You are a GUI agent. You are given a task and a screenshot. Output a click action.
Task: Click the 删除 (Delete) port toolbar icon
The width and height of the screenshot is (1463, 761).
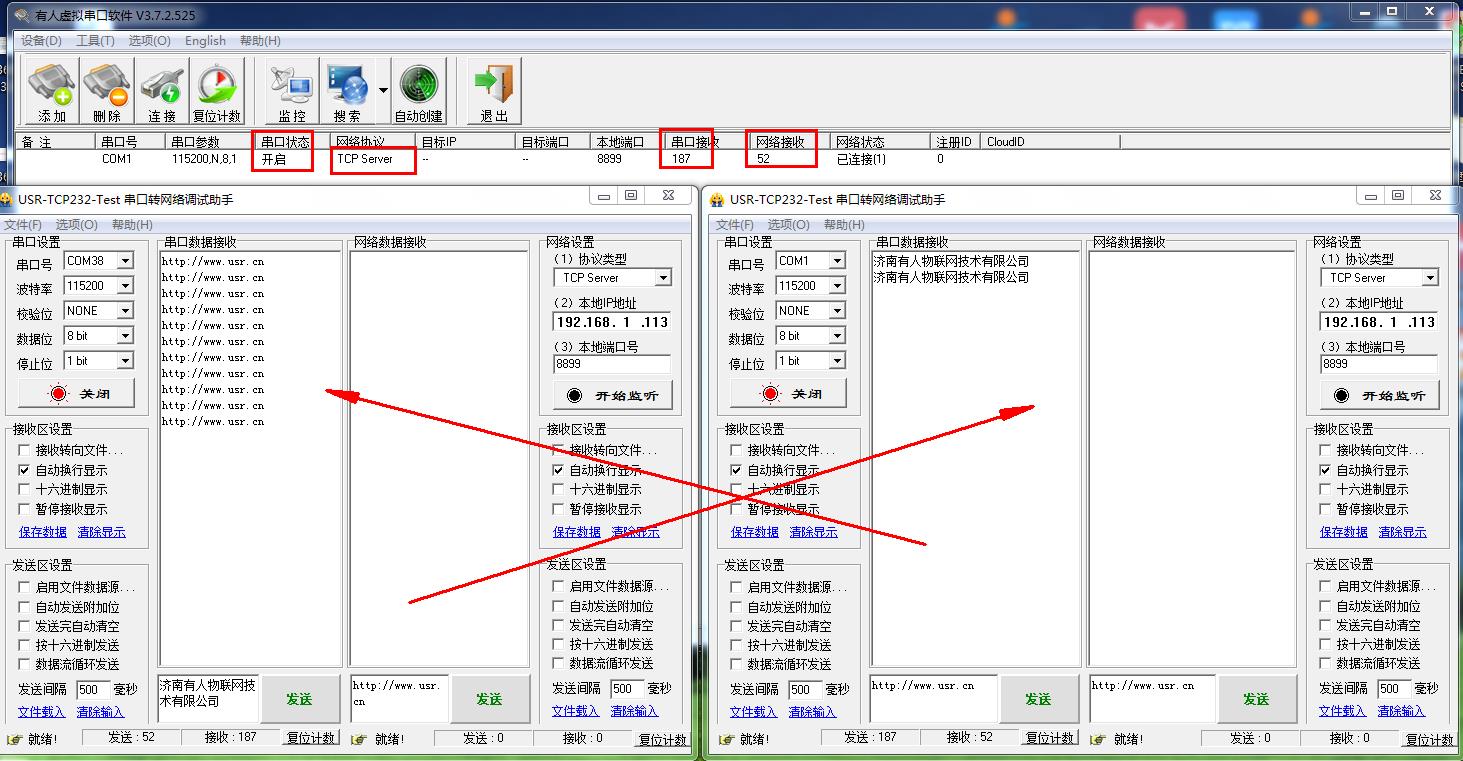click(x=107, y=92)
